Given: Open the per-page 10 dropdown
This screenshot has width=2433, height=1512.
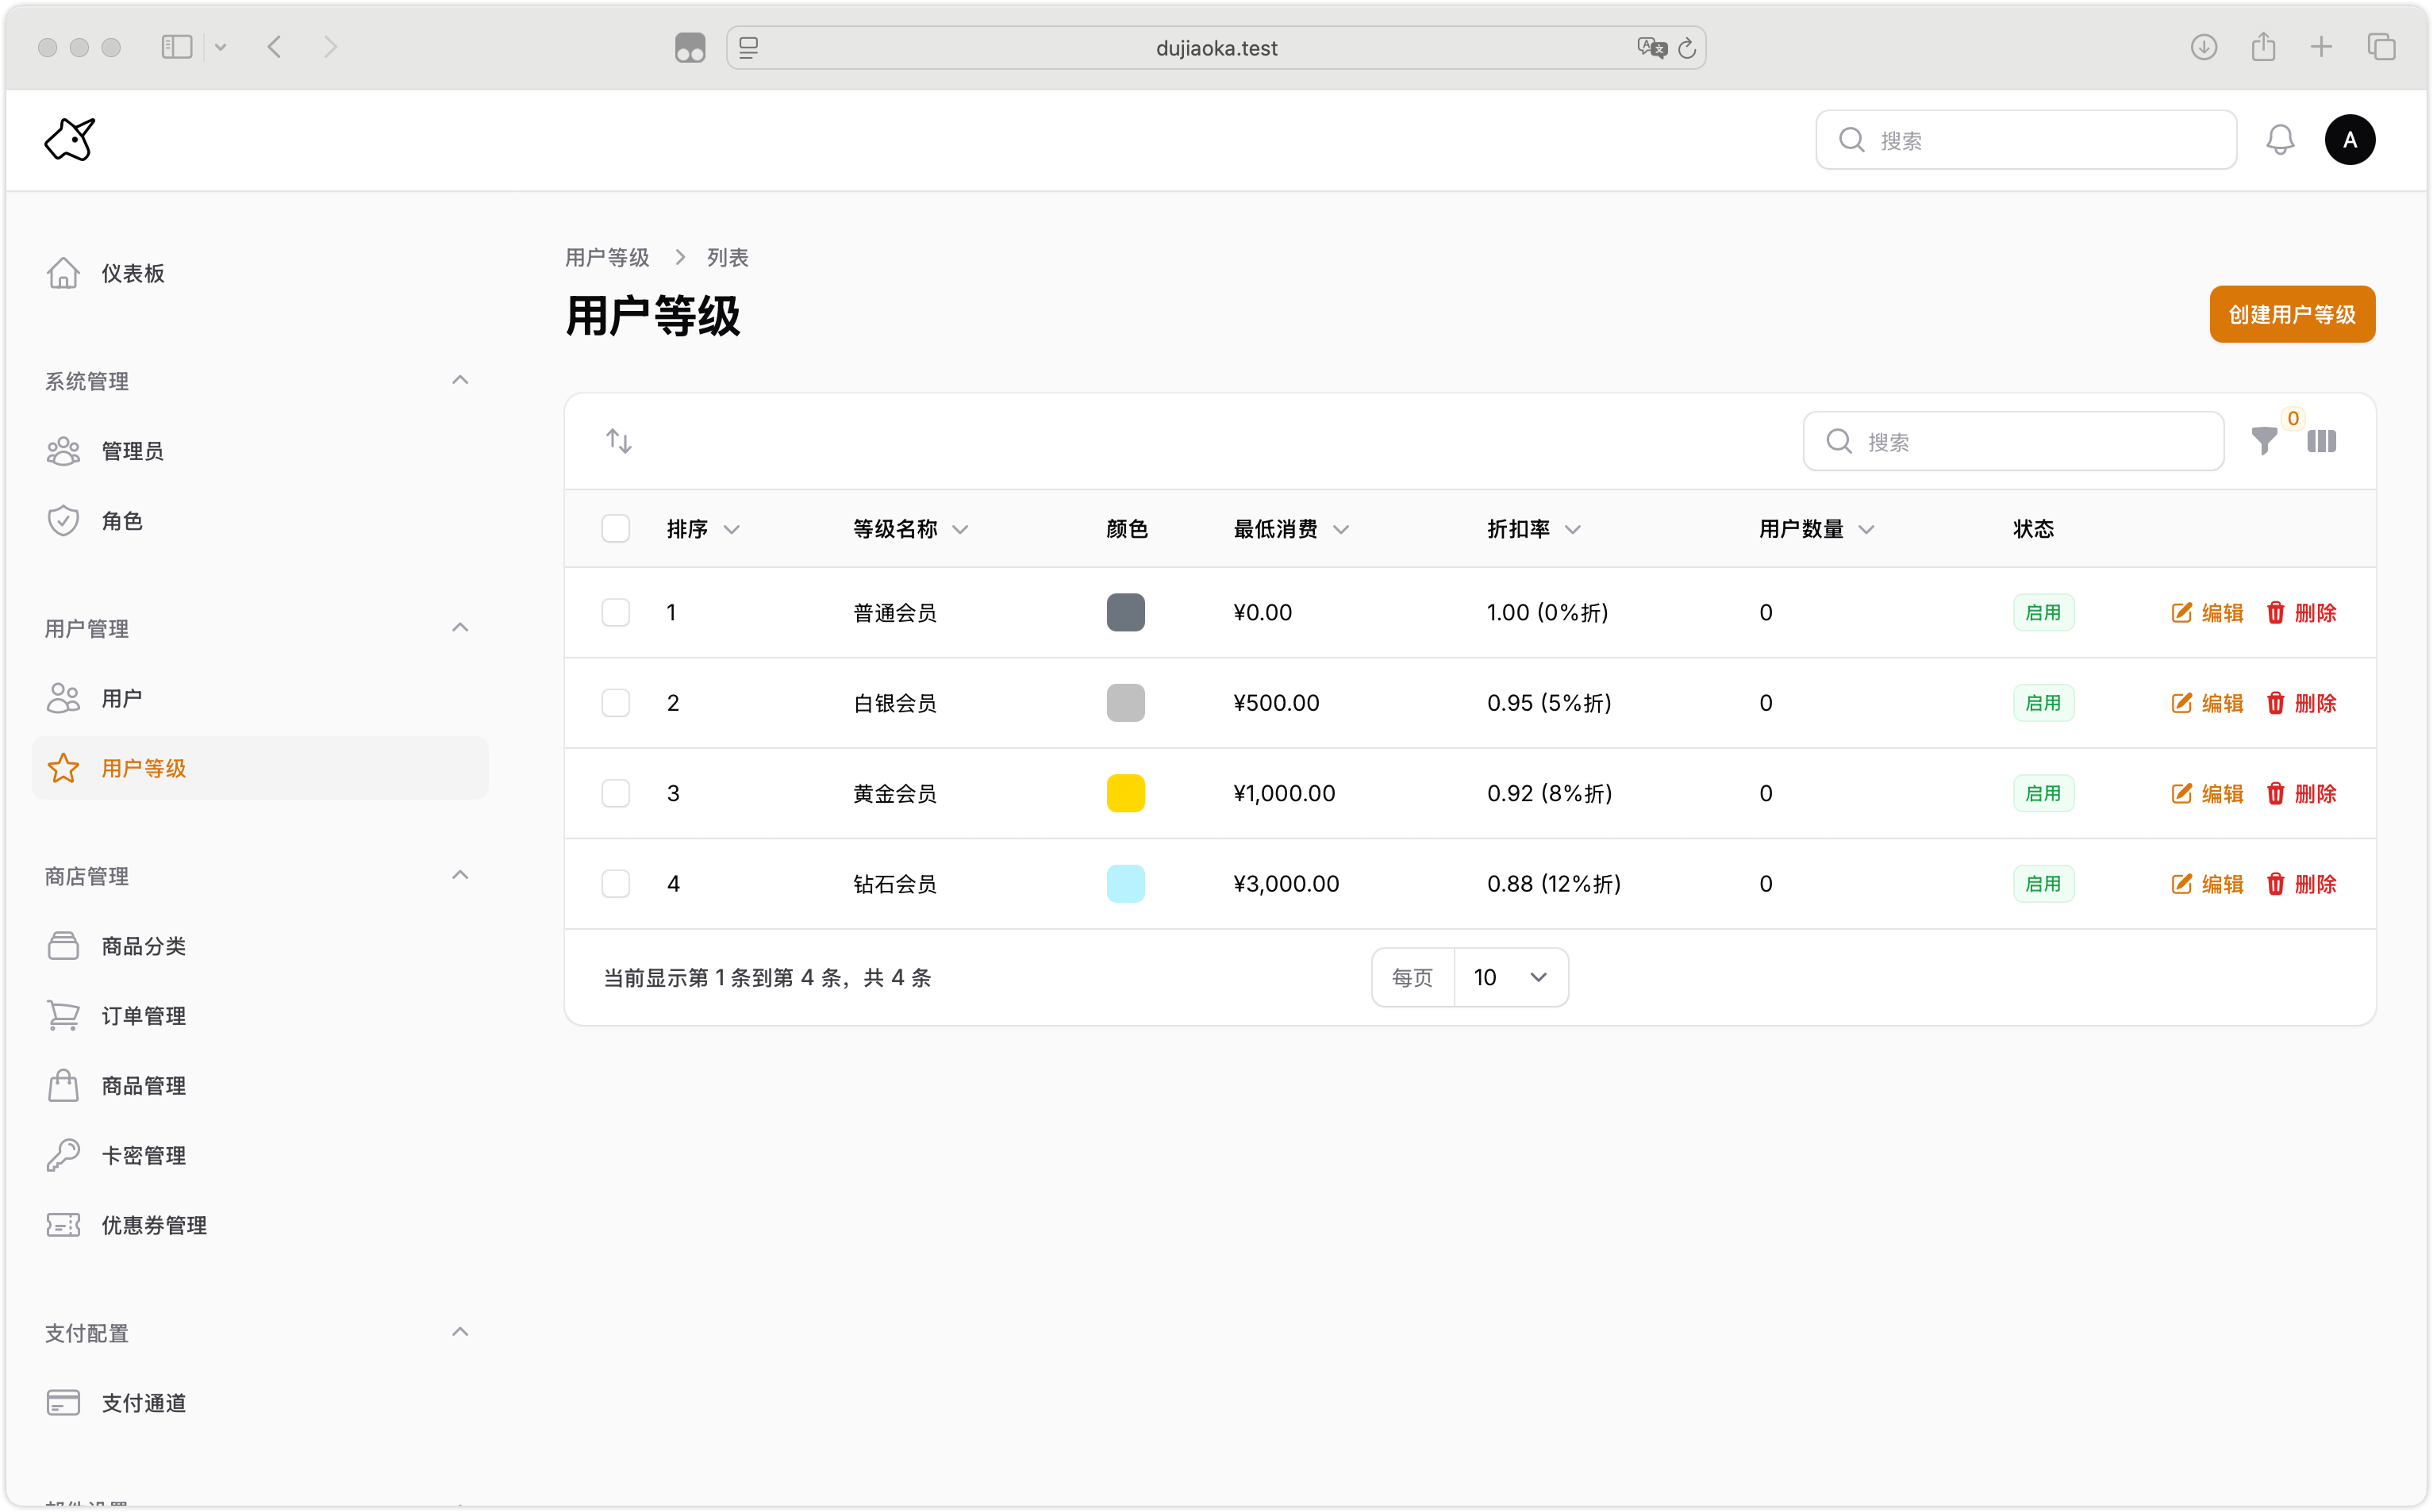Looking at the screenshot, I should tap(1510, 977).
